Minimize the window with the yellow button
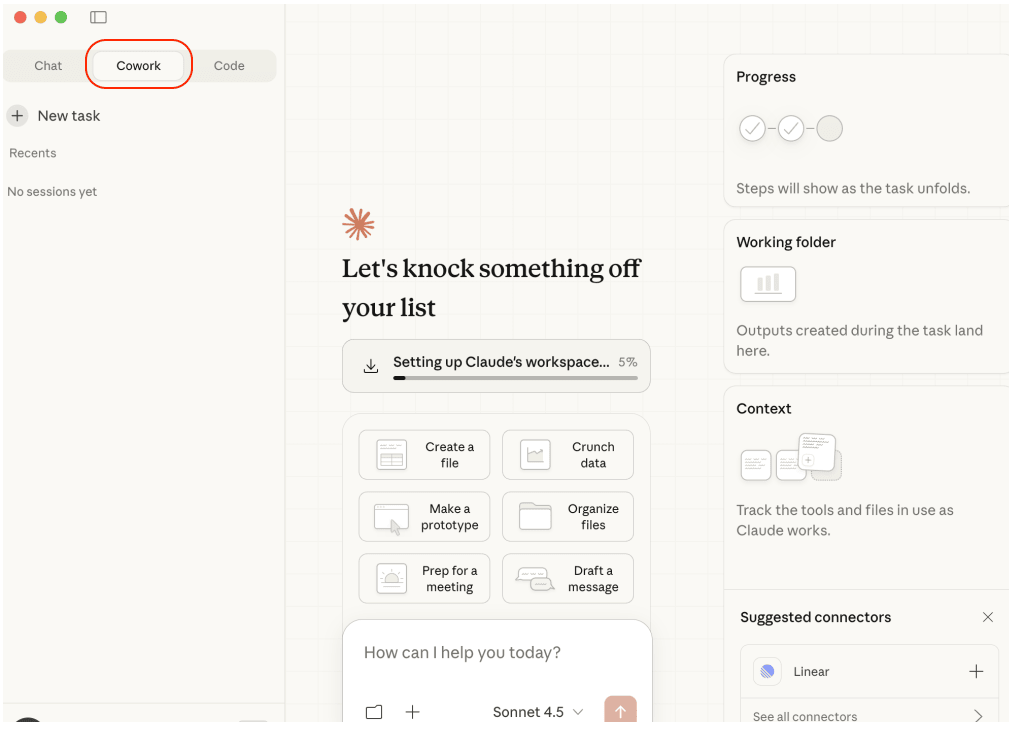Viewport: 1024px width, 750px height. point(40,17)
